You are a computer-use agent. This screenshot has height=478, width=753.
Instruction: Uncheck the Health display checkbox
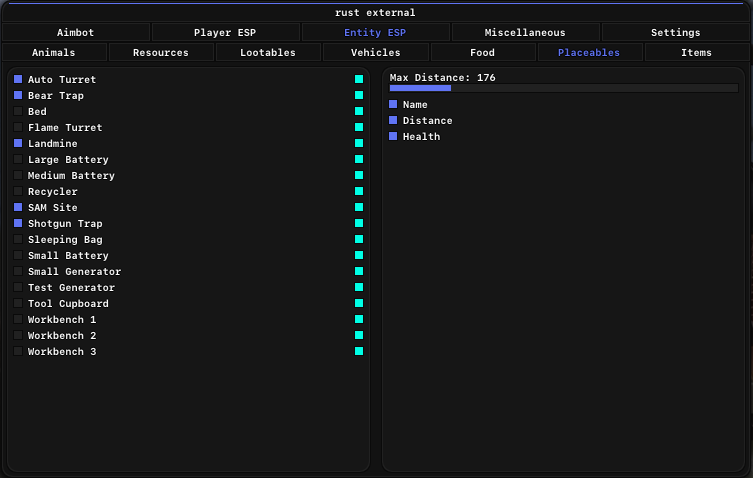coord(393,136)
